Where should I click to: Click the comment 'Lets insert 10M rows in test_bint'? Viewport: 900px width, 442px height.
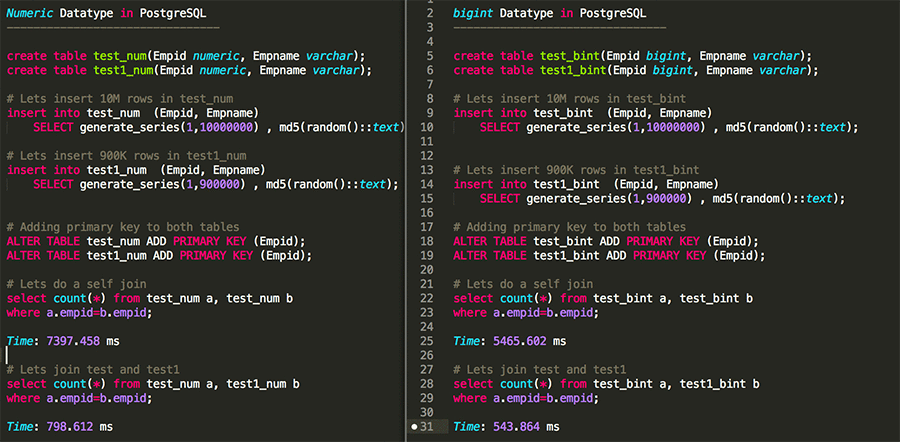(x=569, y=99)
